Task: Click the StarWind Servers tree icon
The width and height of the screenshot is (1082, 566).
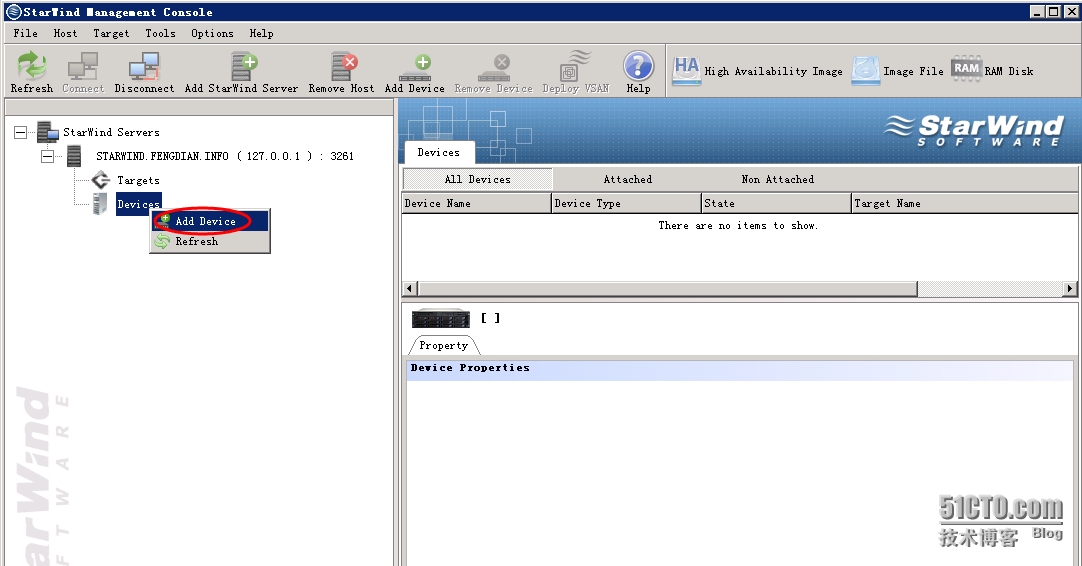Action: tap(48, 132)
